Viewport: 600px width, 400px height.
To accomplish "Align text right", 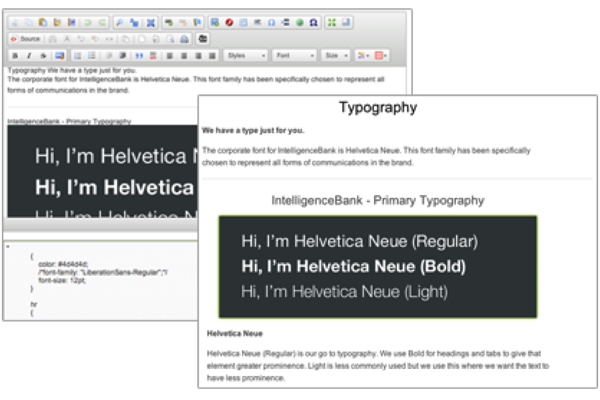I will [198, 56].
